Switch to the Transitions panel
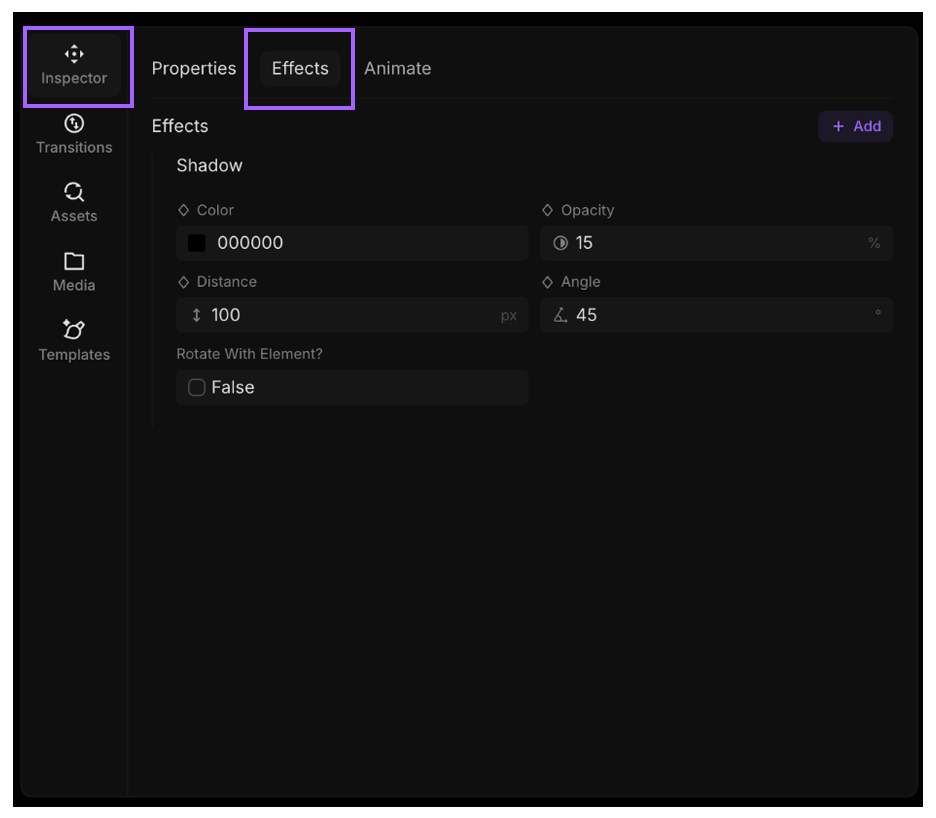The image size is (936, 818). 74,132
